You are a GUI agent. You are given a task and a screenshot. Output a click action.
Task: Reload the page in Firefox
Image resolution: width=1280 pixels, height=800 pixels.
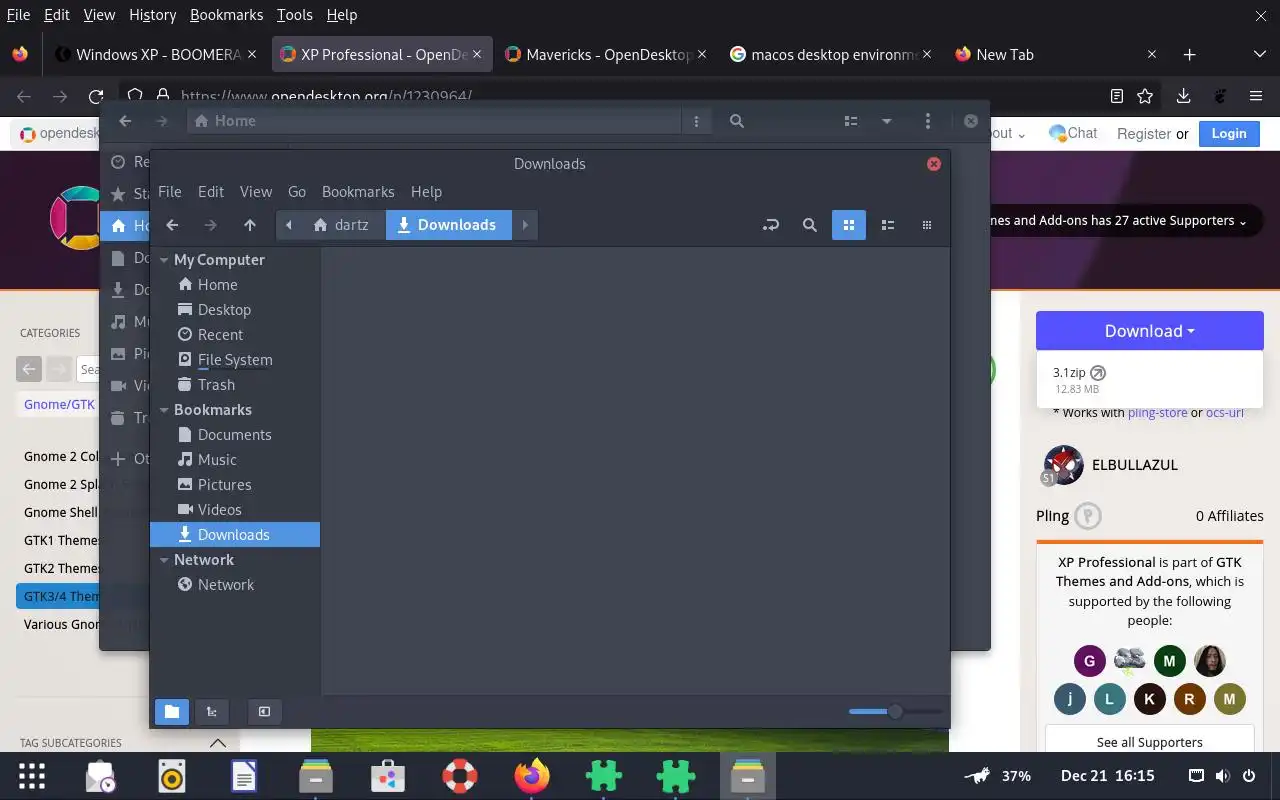pyautogui.click(x=96, y=97)
